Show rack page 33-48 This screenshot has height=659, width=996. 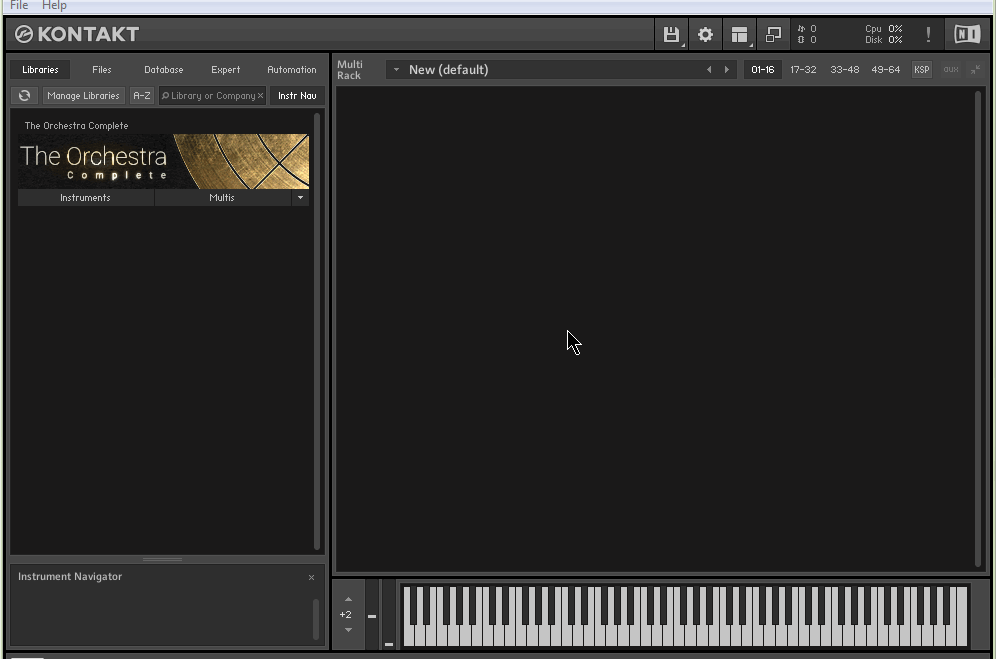point(844,70)
